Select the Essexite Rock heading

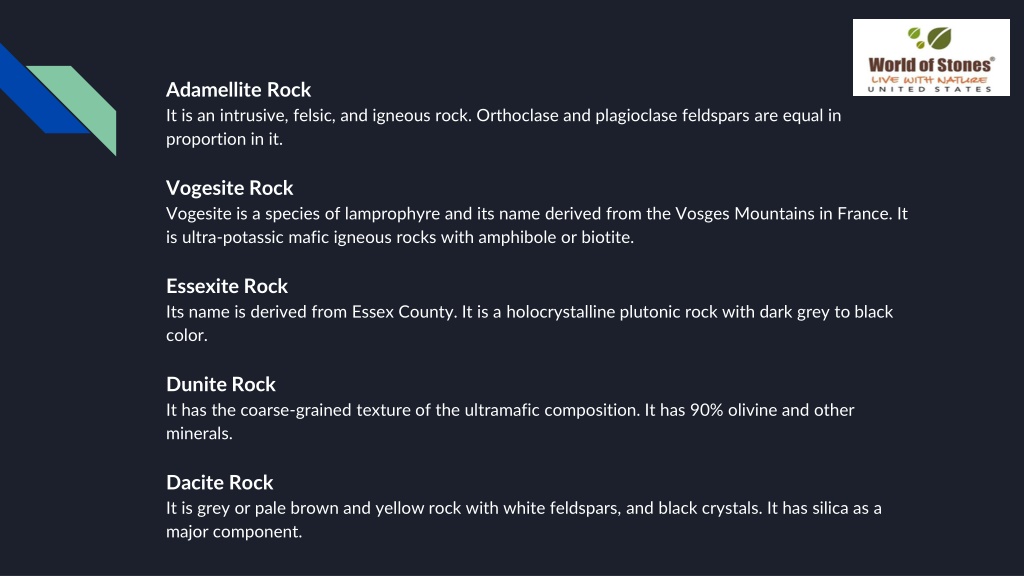(227, 286)
